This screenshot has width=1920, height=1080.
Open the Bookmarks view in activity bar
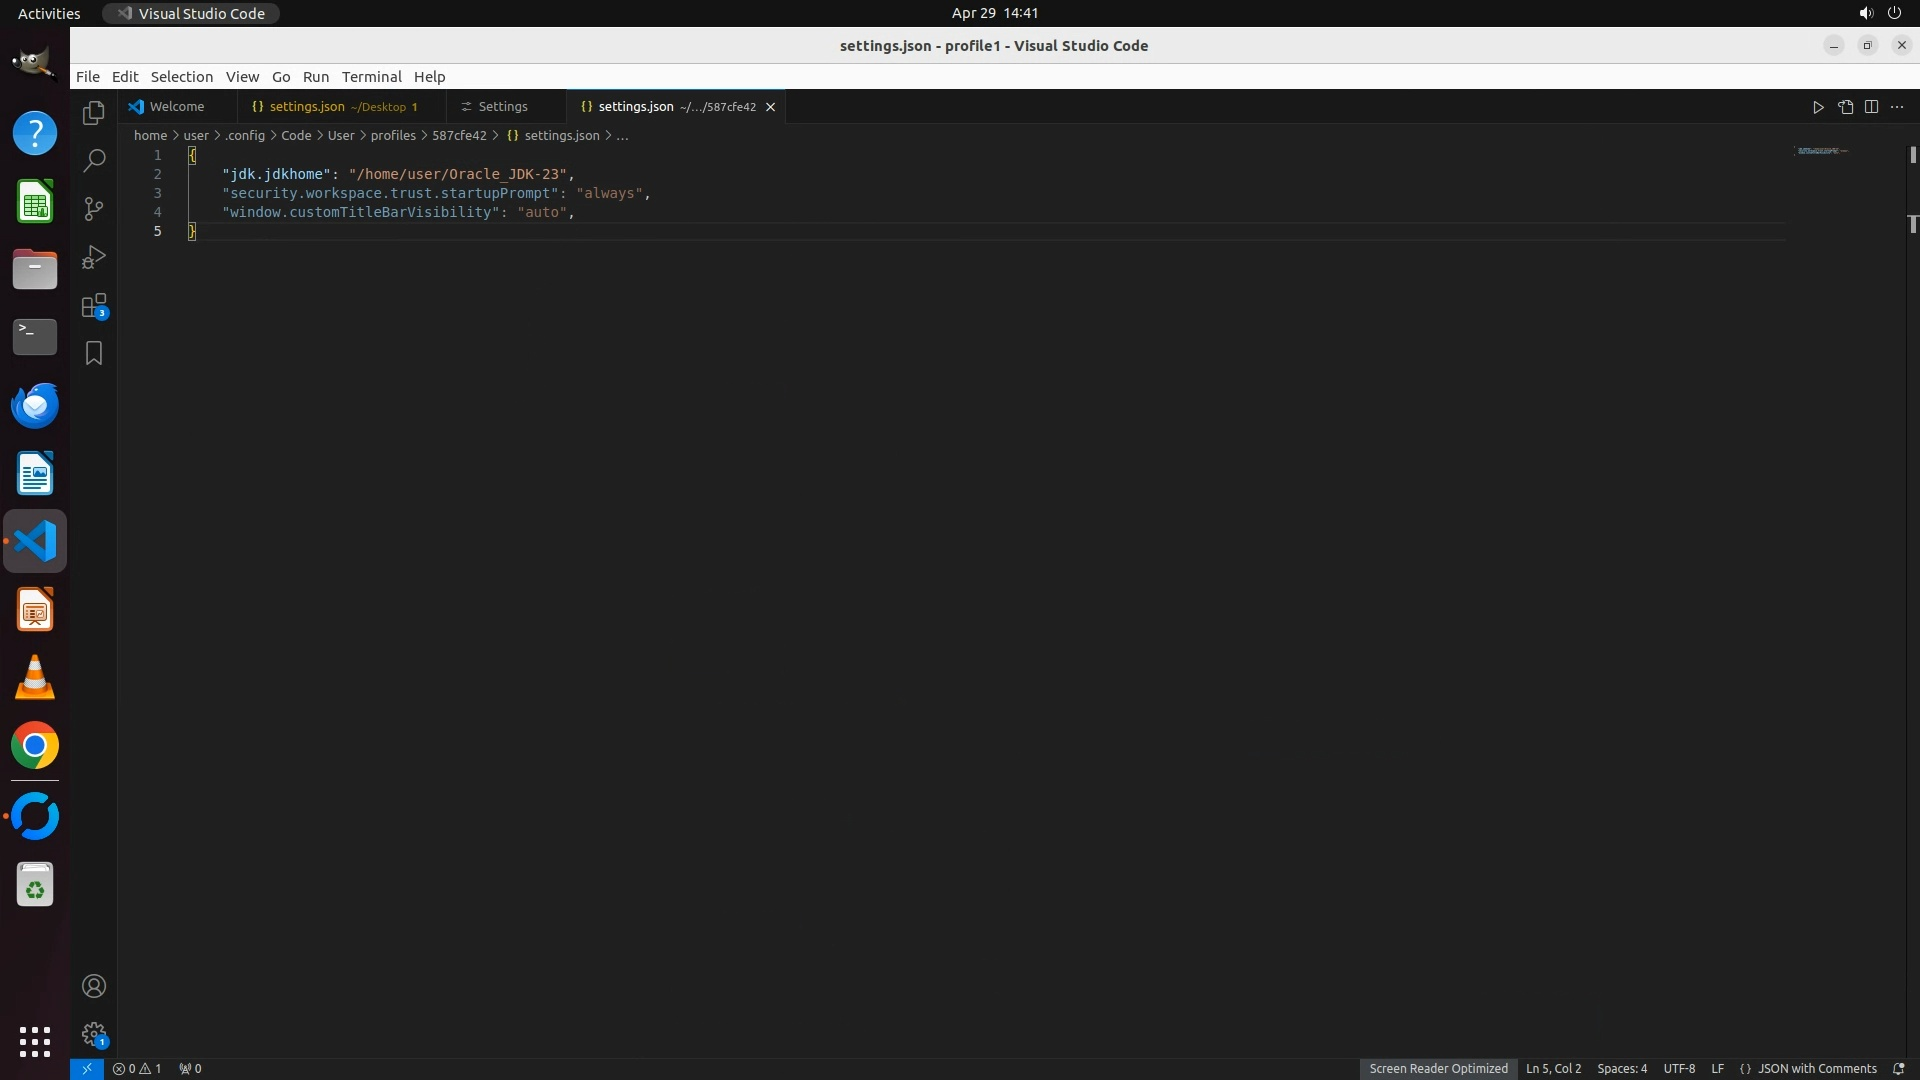[94, 353]
